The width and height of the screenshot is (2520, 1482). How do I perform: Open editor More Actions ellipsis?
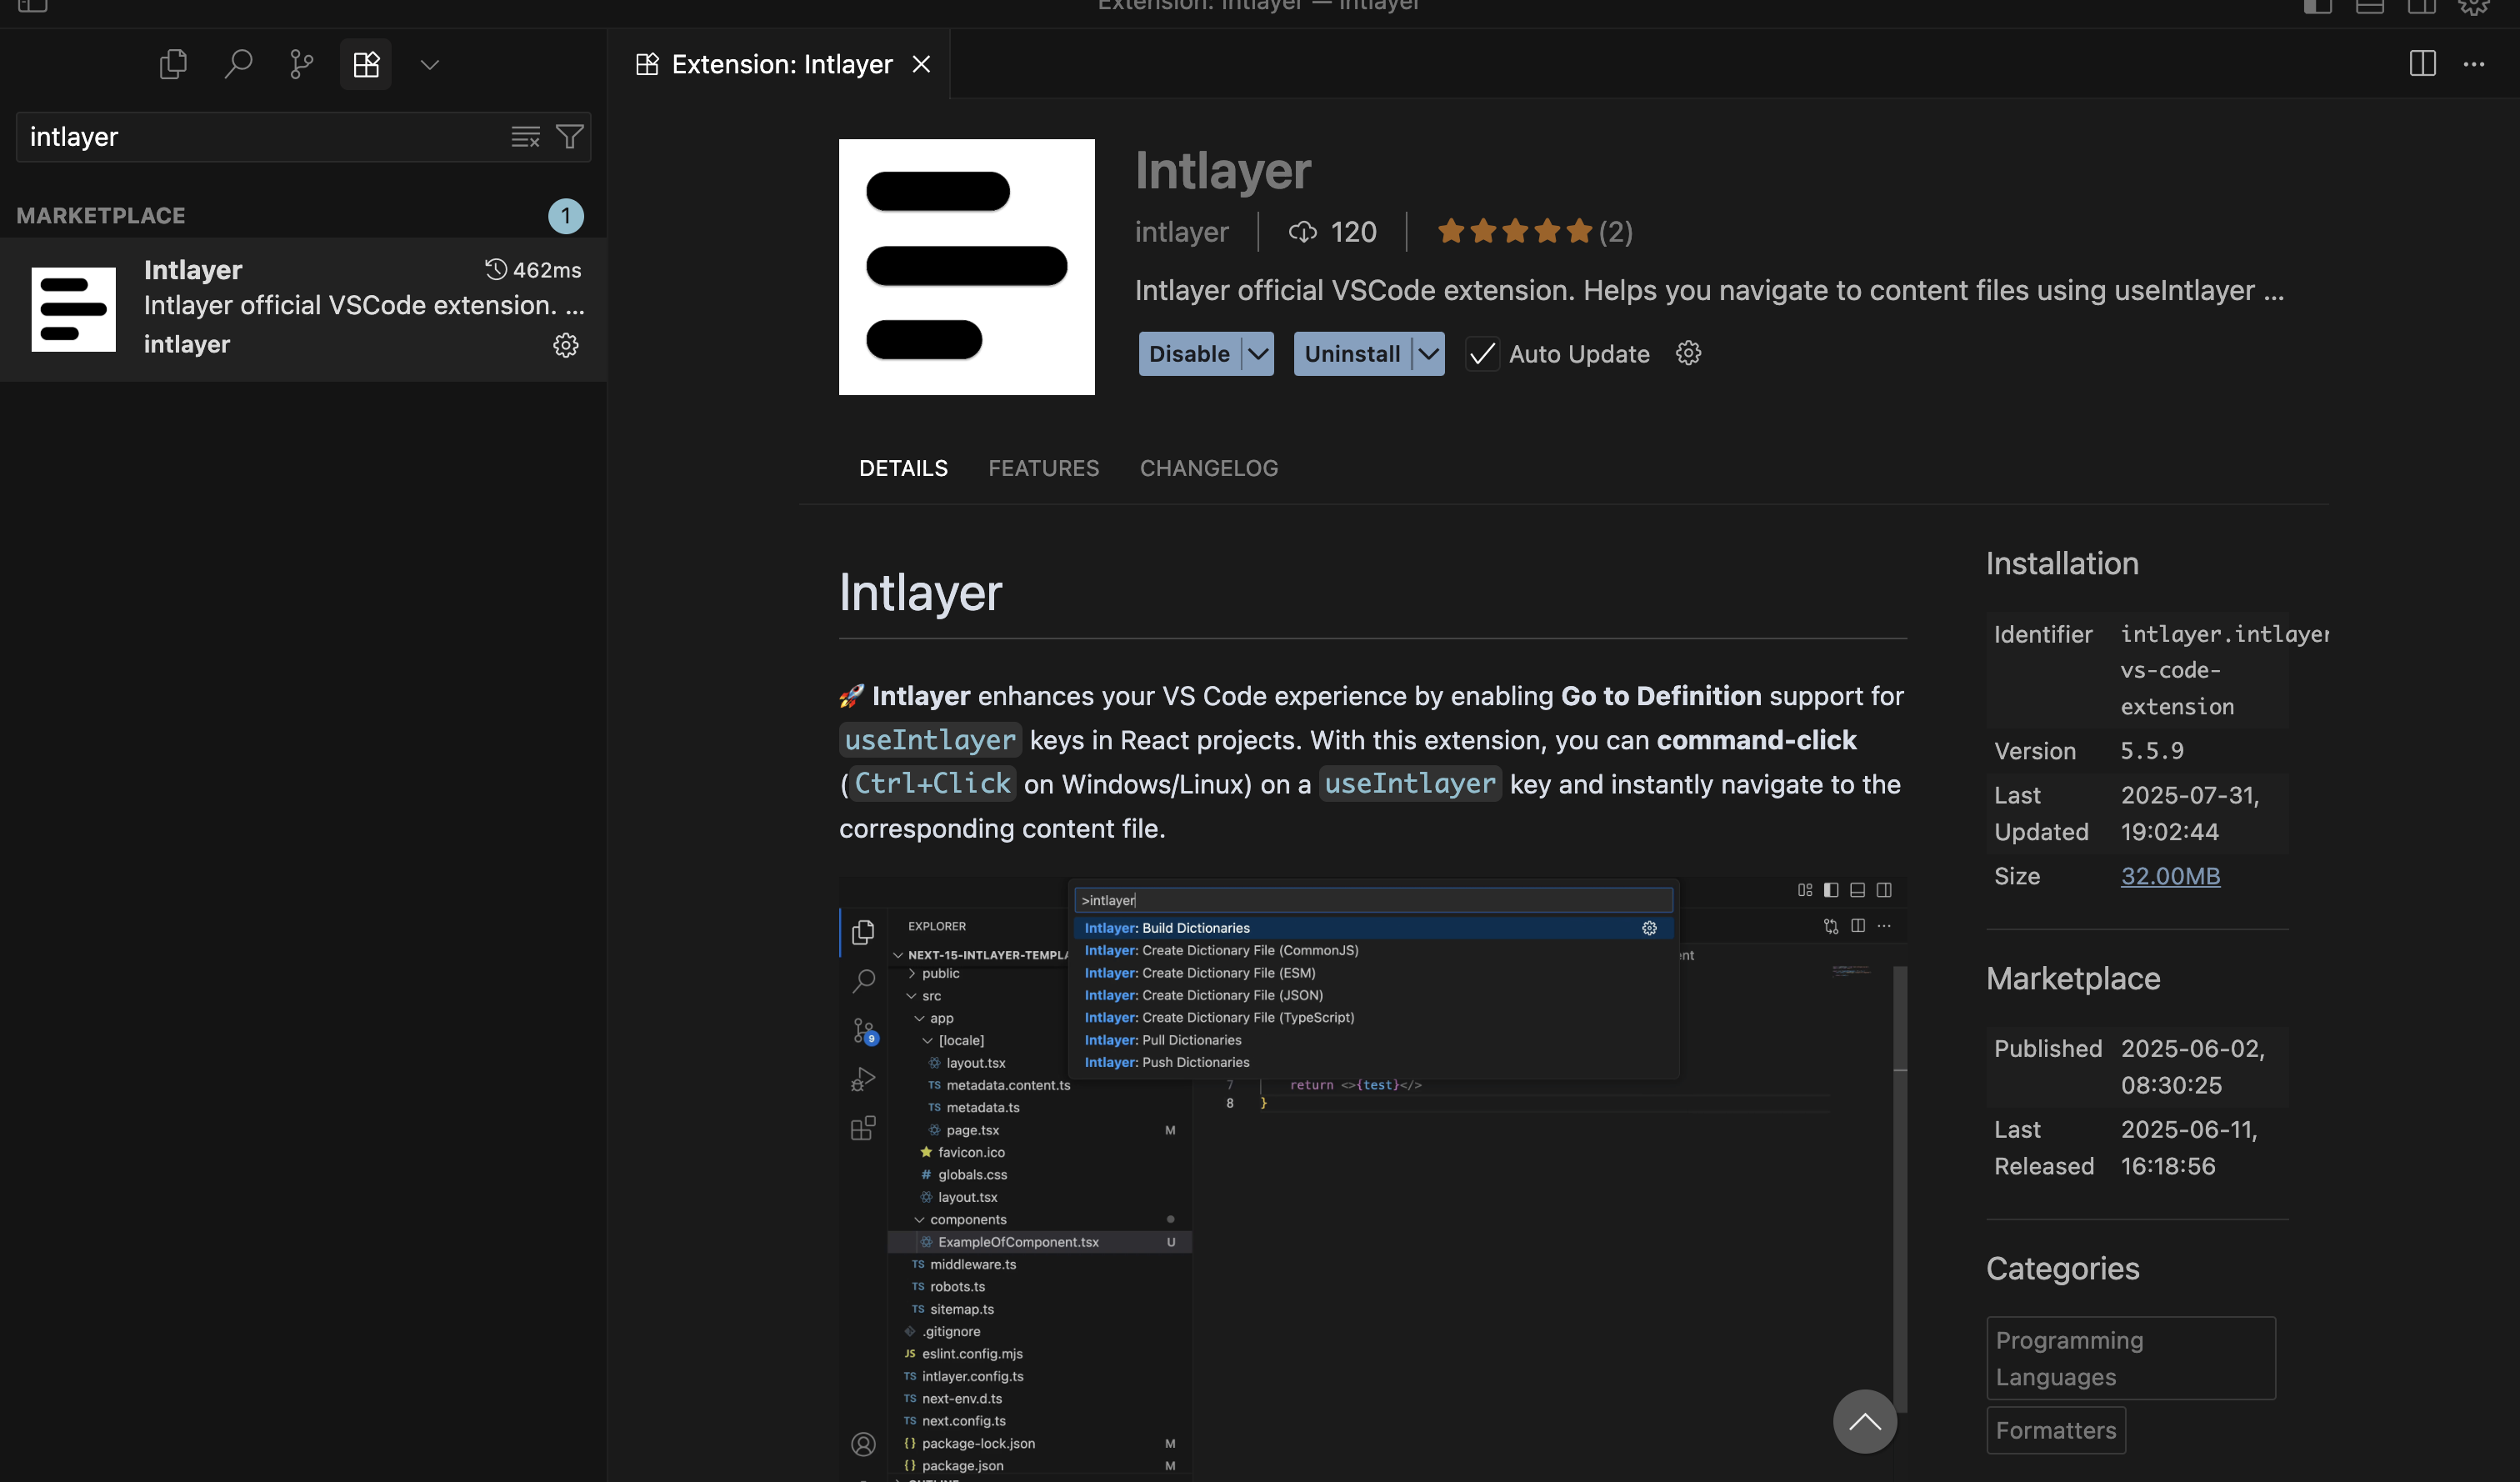point(2474,64)
